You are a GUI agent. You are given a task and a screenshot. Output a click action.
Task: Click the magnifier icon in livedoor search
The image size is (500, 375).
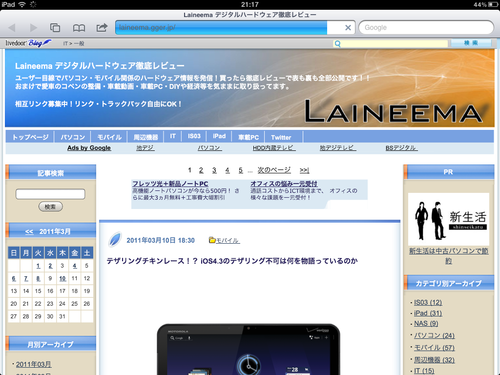pyautogui.click(x=337, y=44)
